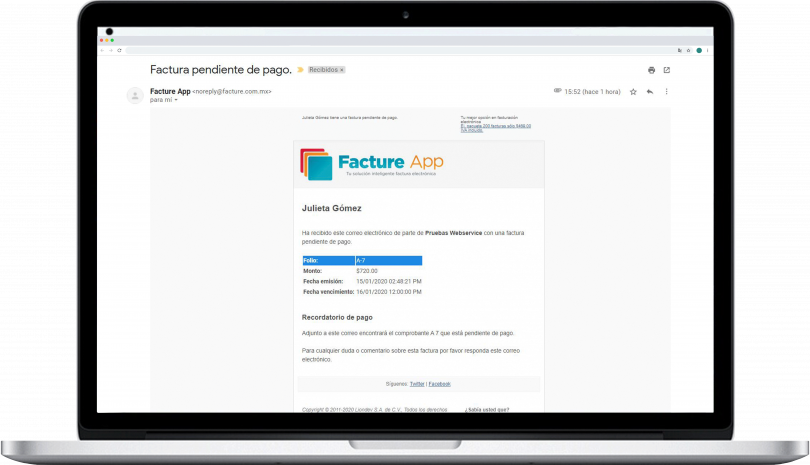Image resolution: width=810 pixels, height=465 pixels.
Task: Click the yellow importance marker by the subject
Action: pos(299,70)
